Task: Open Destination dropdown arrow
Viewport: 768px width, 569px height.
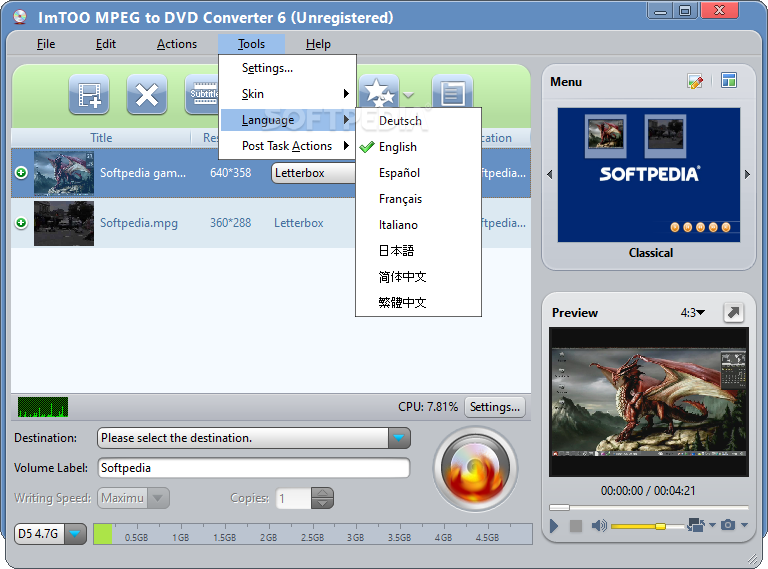Action: [399, 438]
